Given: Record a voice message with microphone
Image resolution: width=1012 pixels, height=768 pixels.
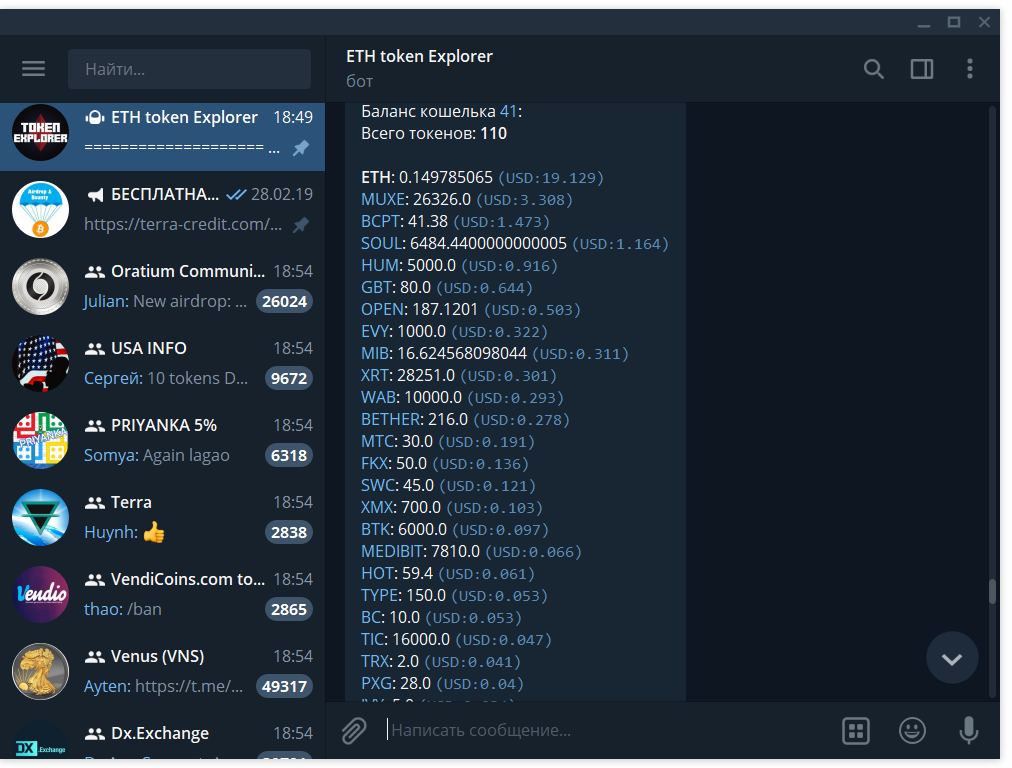Looking at the screenshot, I should [x=968, y=731].
